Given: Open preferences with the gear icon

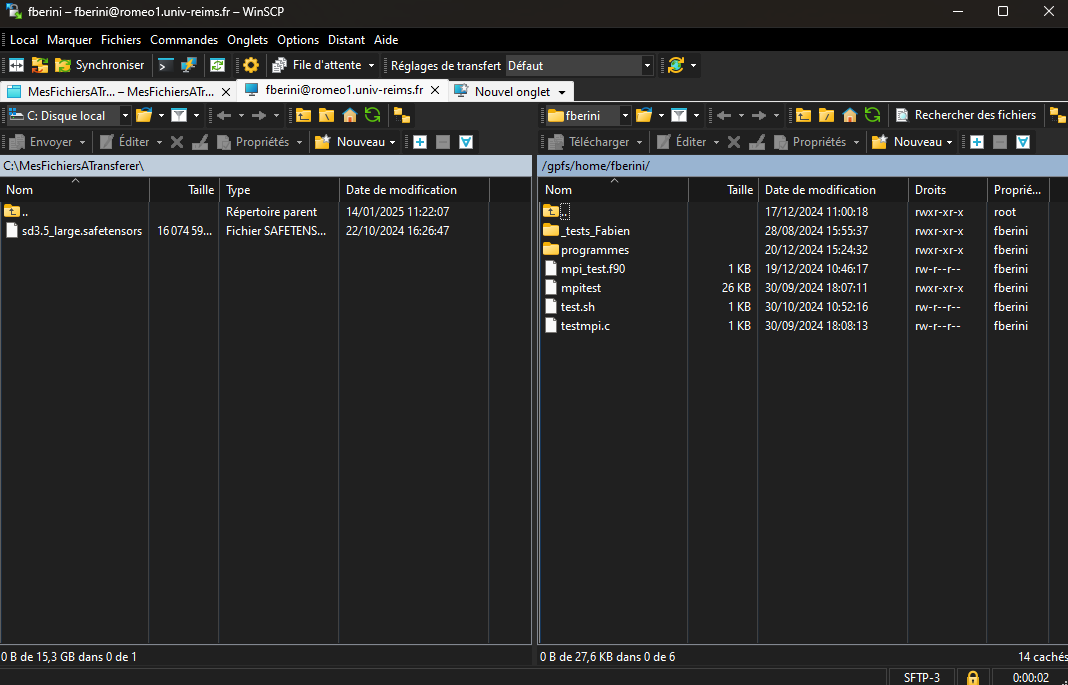Looking at the screenshot, I should click(x=251, y=65).
